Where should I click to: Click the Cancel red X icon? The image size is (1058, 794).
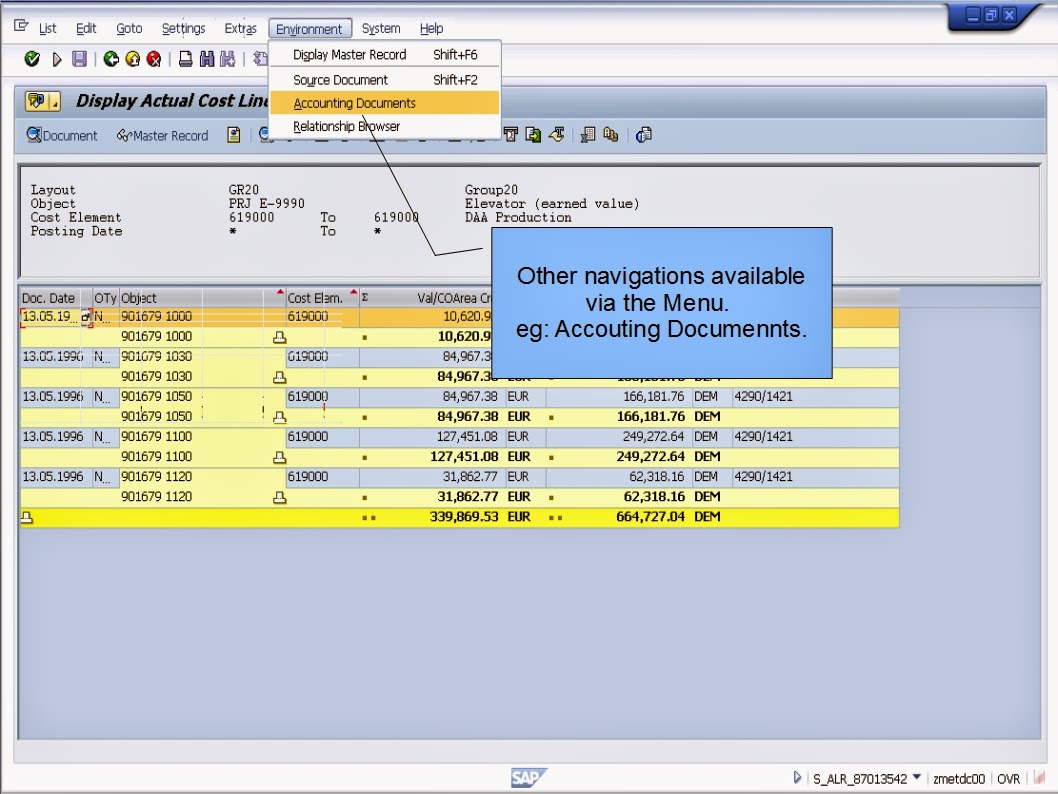pyautogui.click(x=152, y=59)
